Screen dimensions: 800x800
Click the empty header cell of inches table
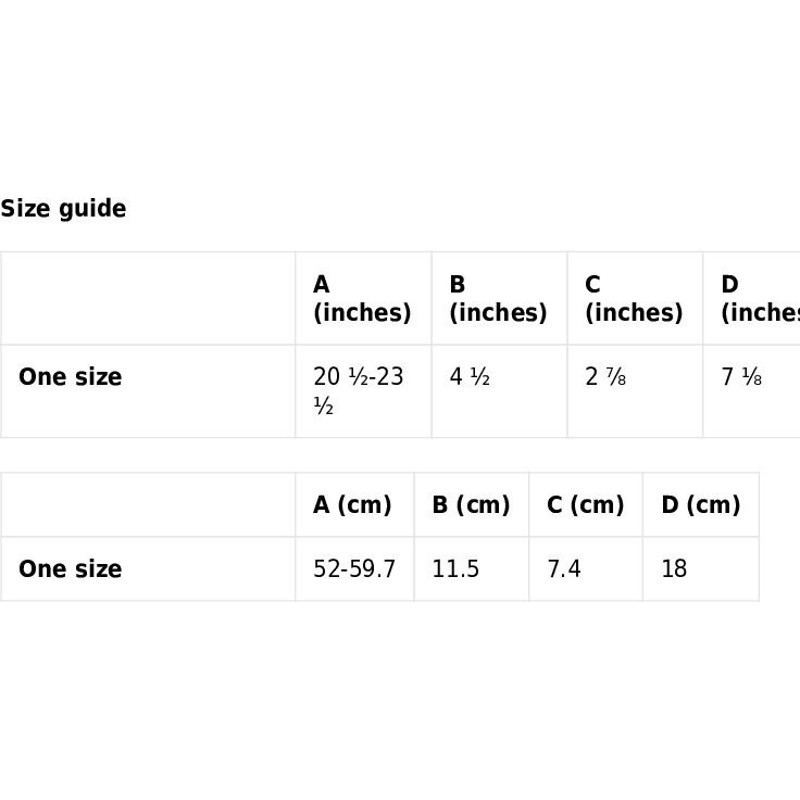click(x=148, y=298)
